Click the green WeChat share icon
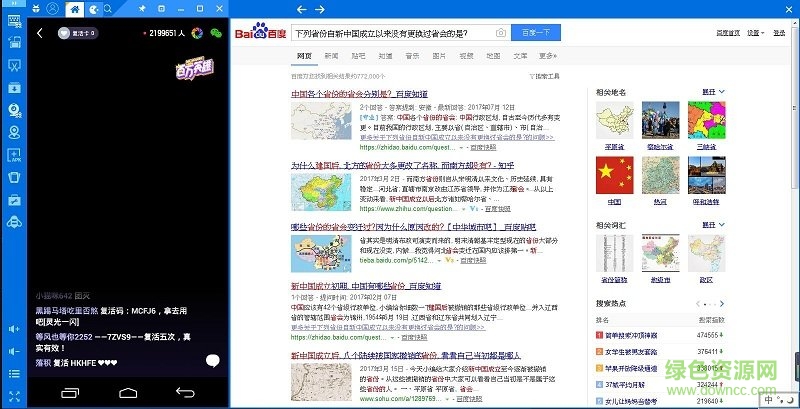Image resolution: width=800 pixels, height=409 pixels. 214,33
